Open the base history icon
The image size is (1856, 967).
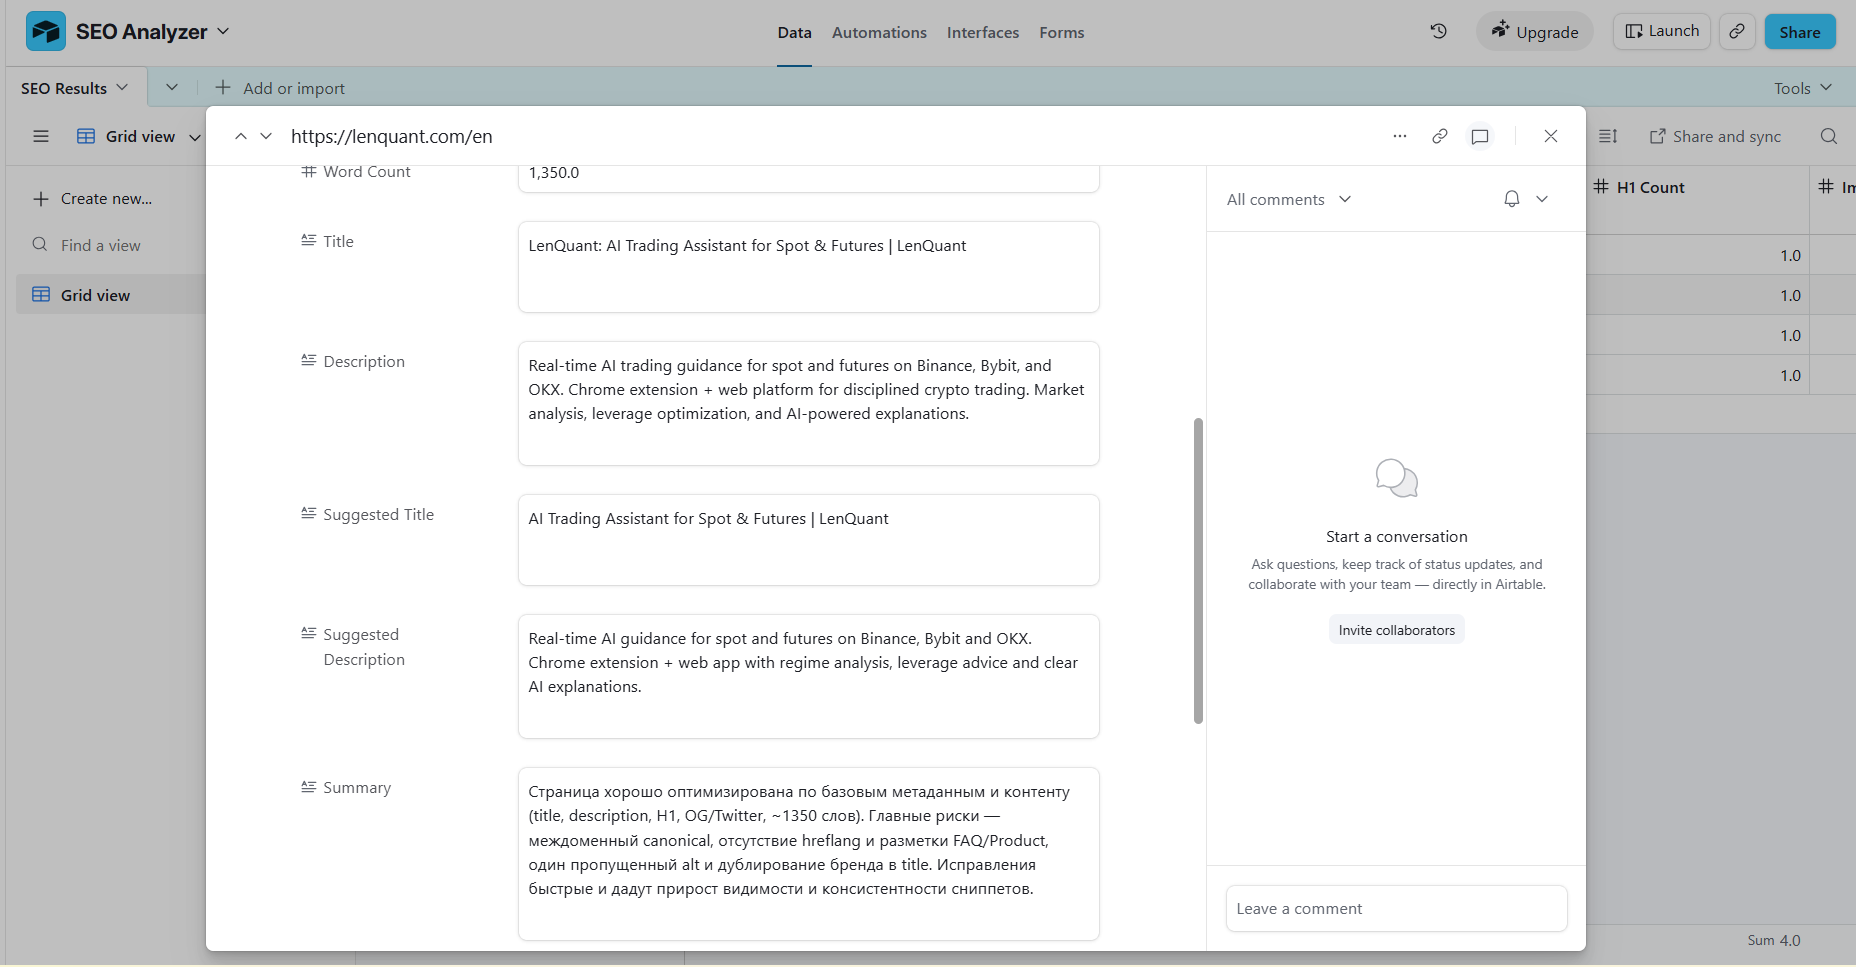[x=1438, y=31]
